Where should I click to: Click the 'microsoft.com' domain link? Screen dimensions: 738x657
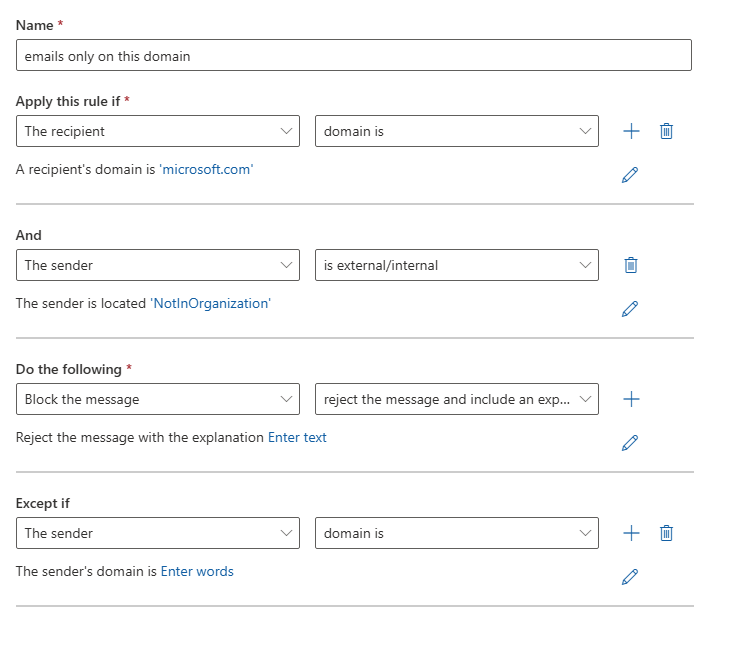click(x=206, y=169)
